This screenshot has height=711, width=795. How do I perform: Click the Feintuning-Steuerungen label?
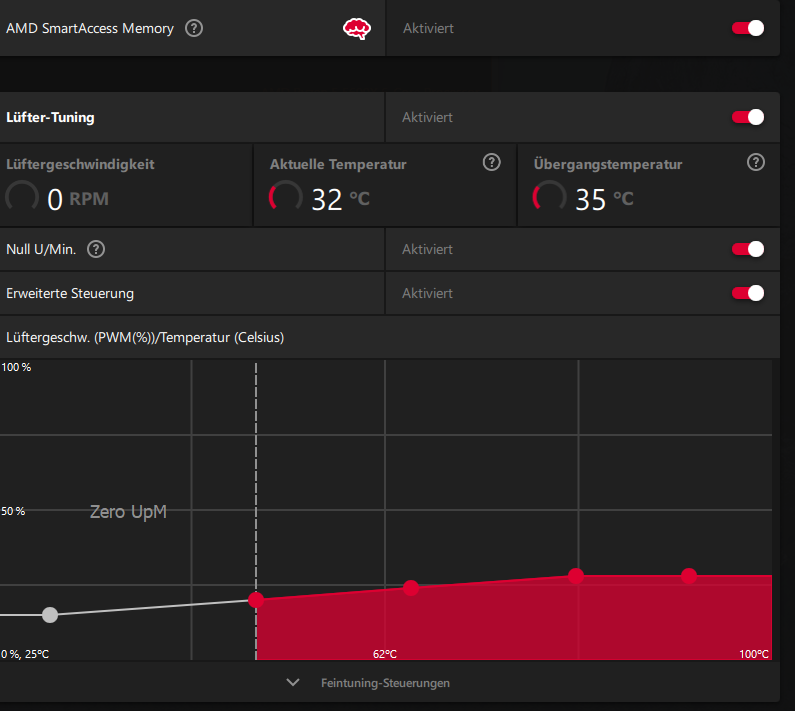tap(385, 683)
